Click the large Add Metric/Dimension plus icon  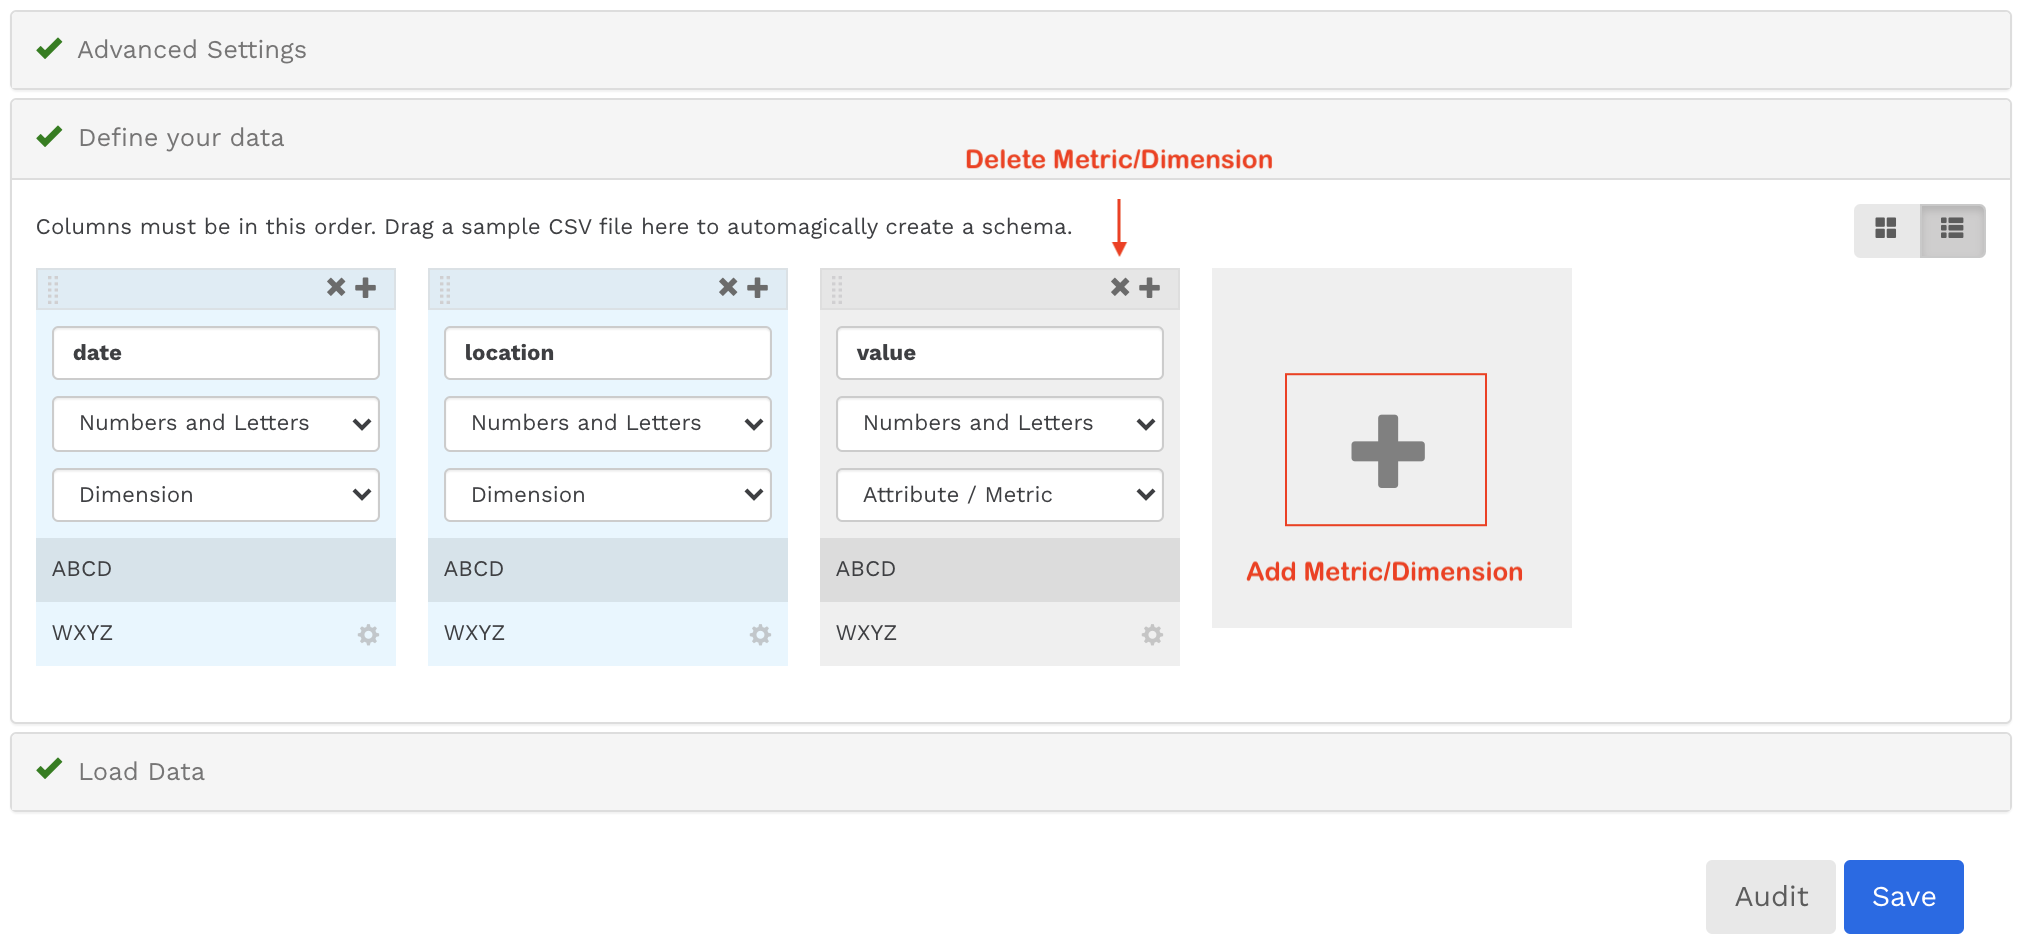coord(1386,450)
